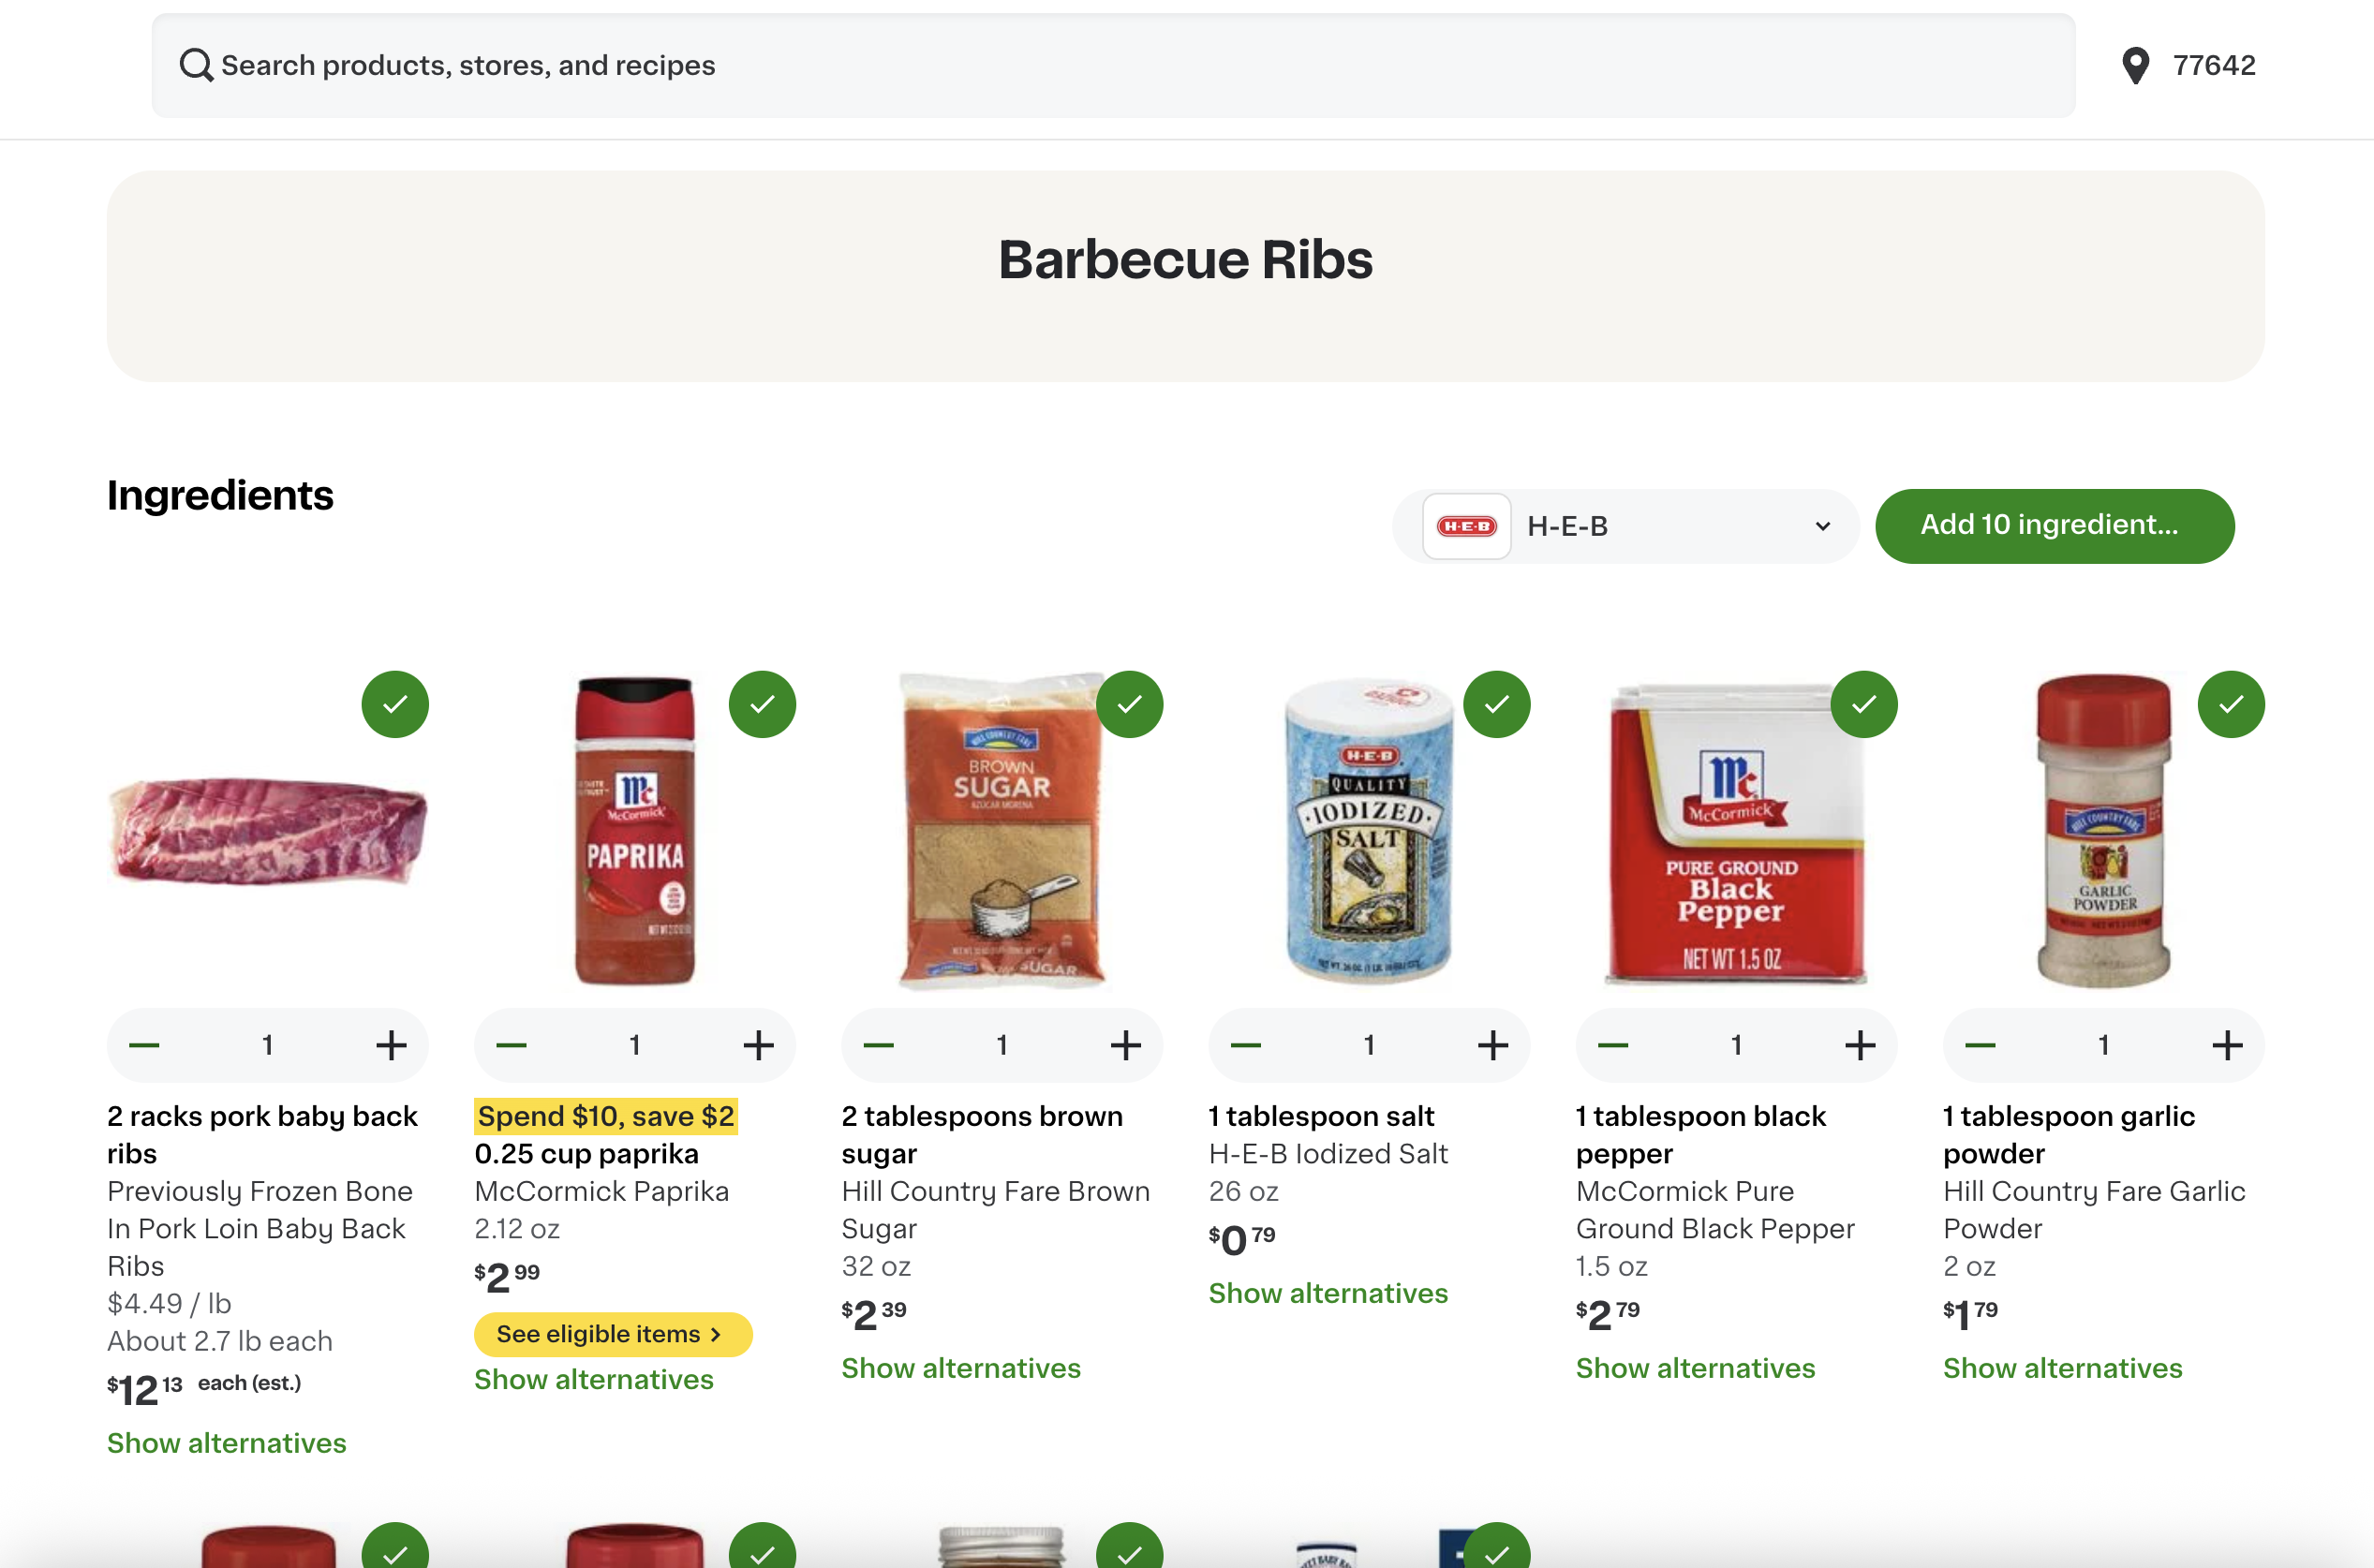
Task: Click the location pin icon
Action: tap(2135, 66)
